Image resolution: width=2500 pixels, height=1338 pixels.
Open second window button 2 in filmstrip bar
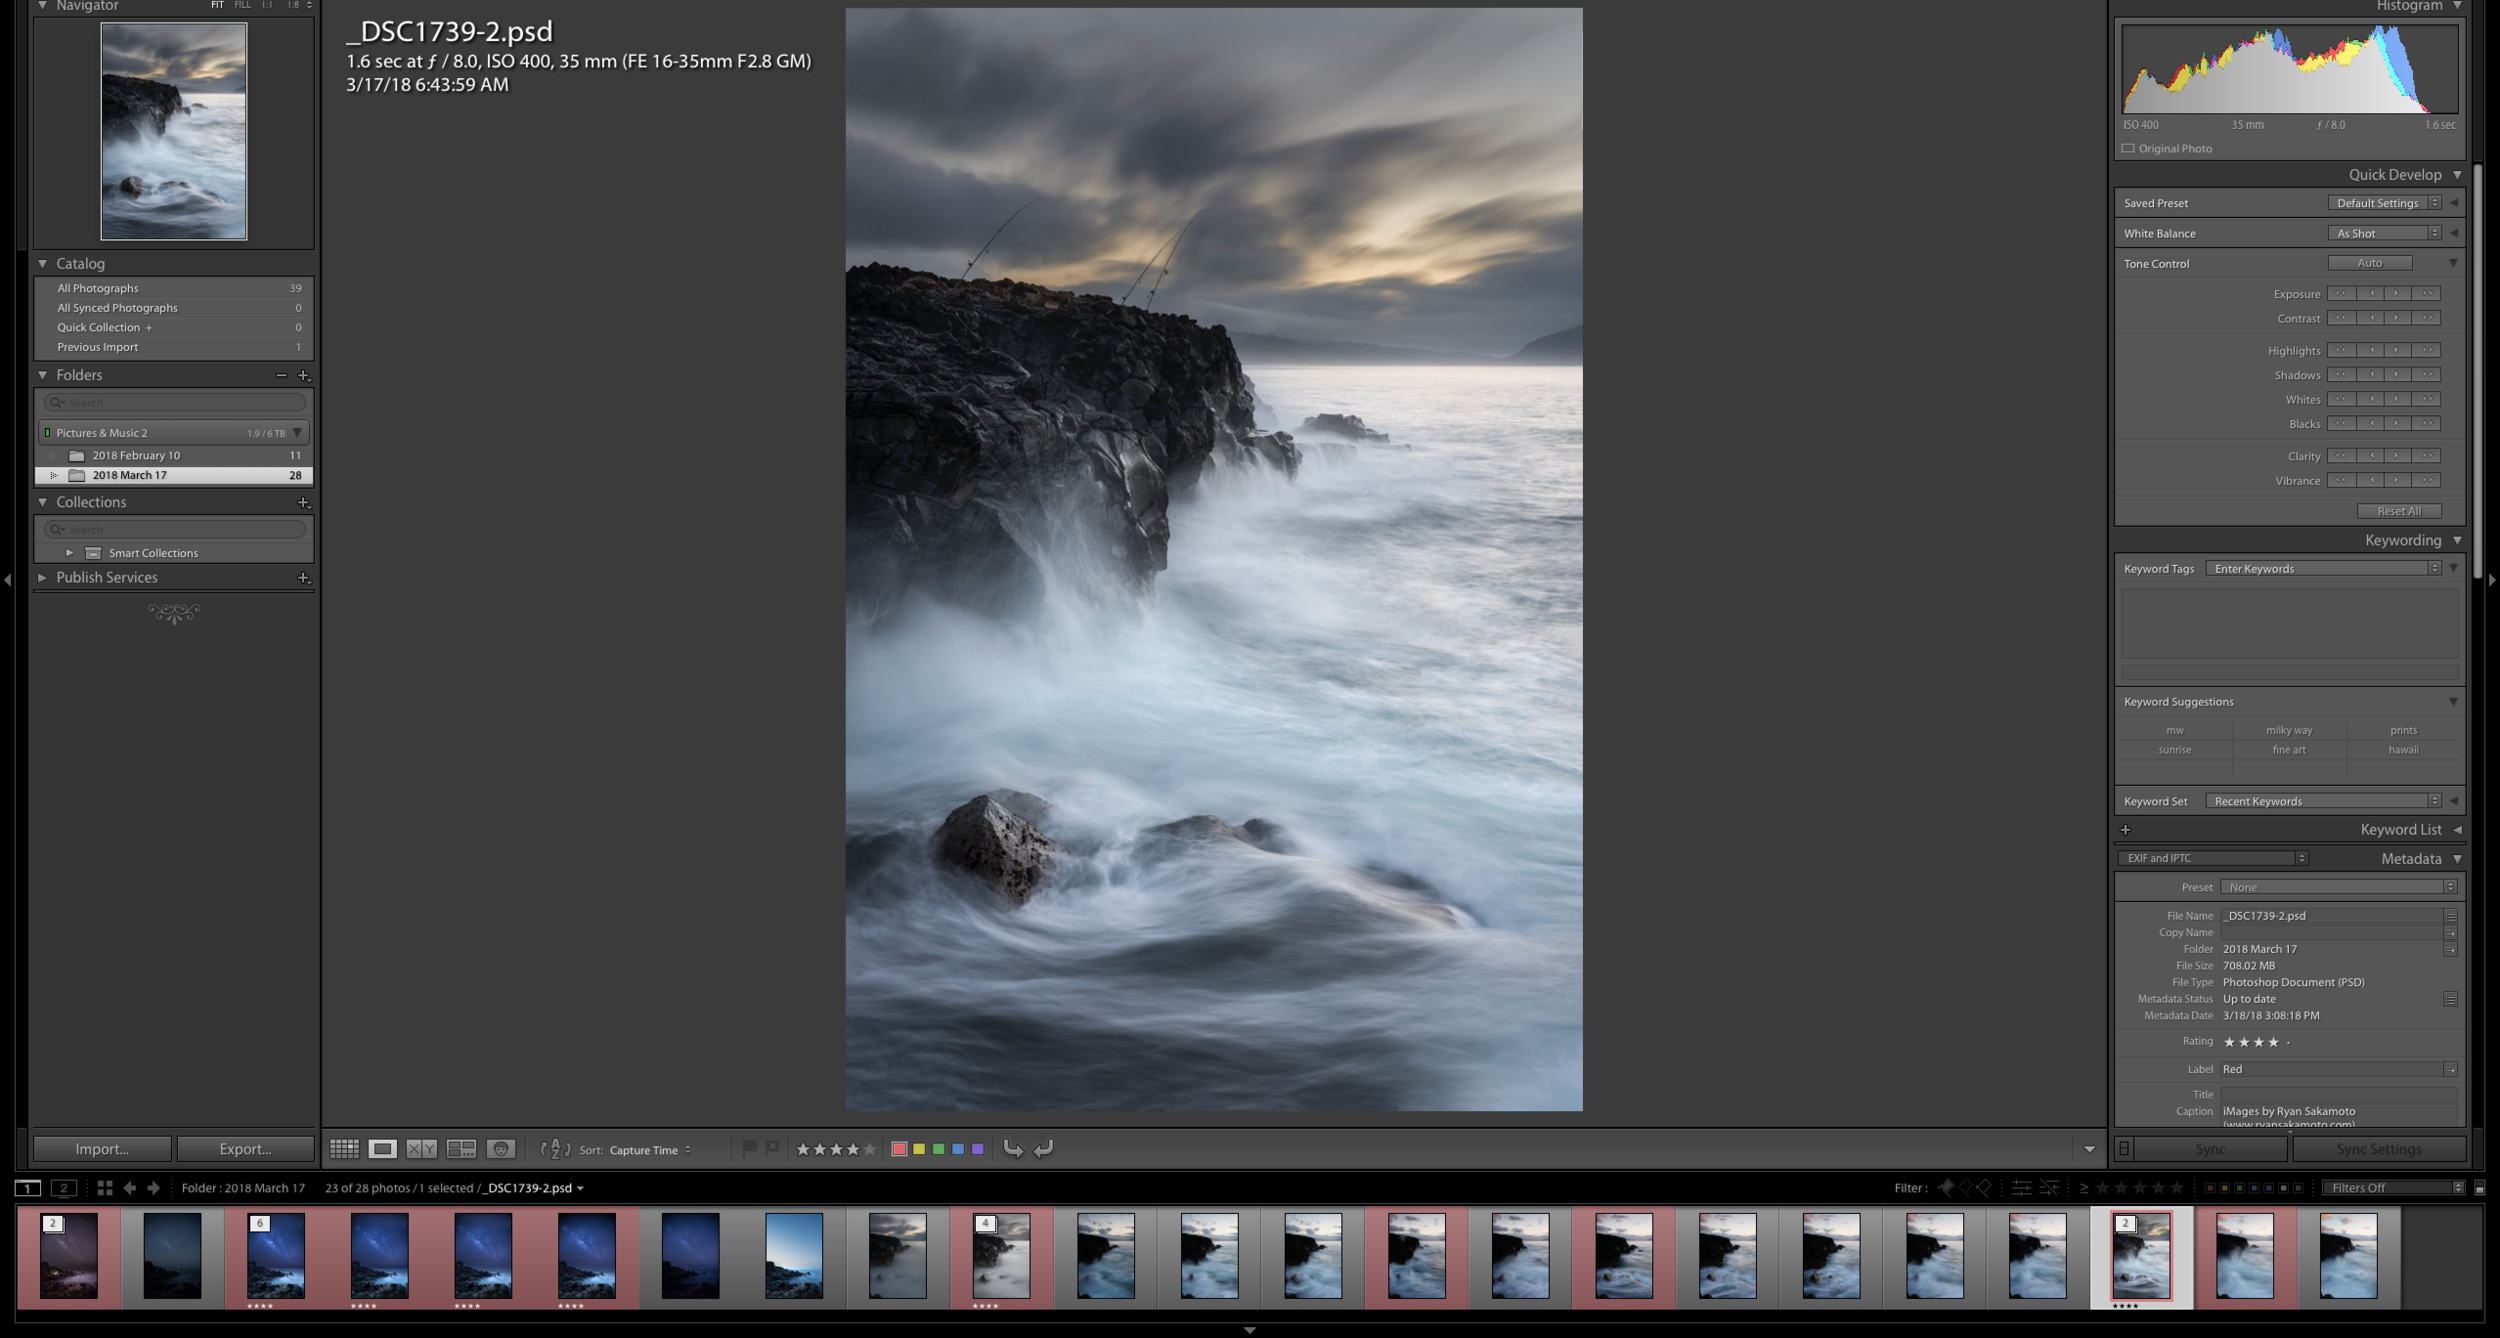pyautogui.click(x=64, y=1188)
